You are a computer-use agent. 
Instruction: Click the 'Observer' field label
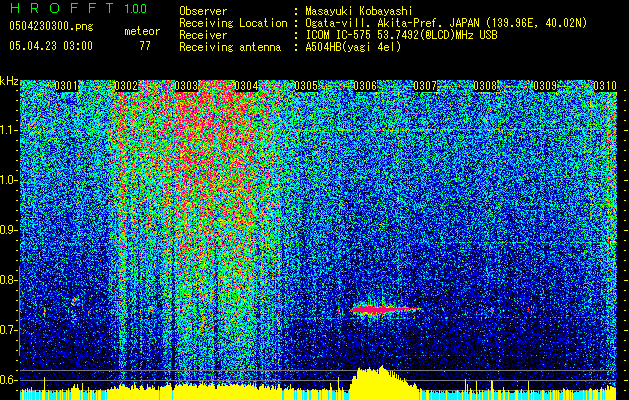point(203,11)
